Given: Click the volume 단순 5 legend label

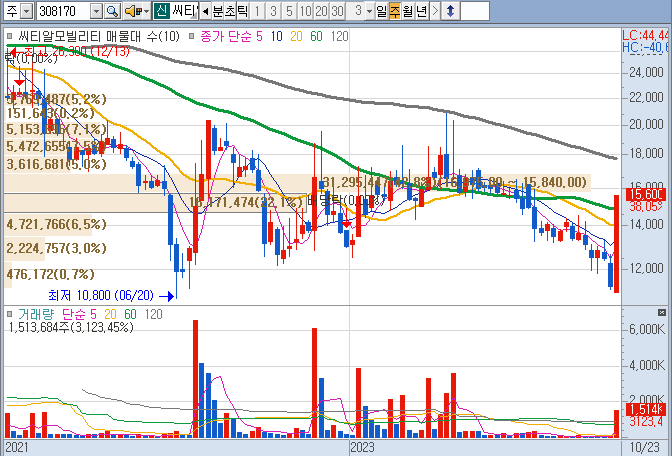Looking at the screenshot, I should pos(79,315).
